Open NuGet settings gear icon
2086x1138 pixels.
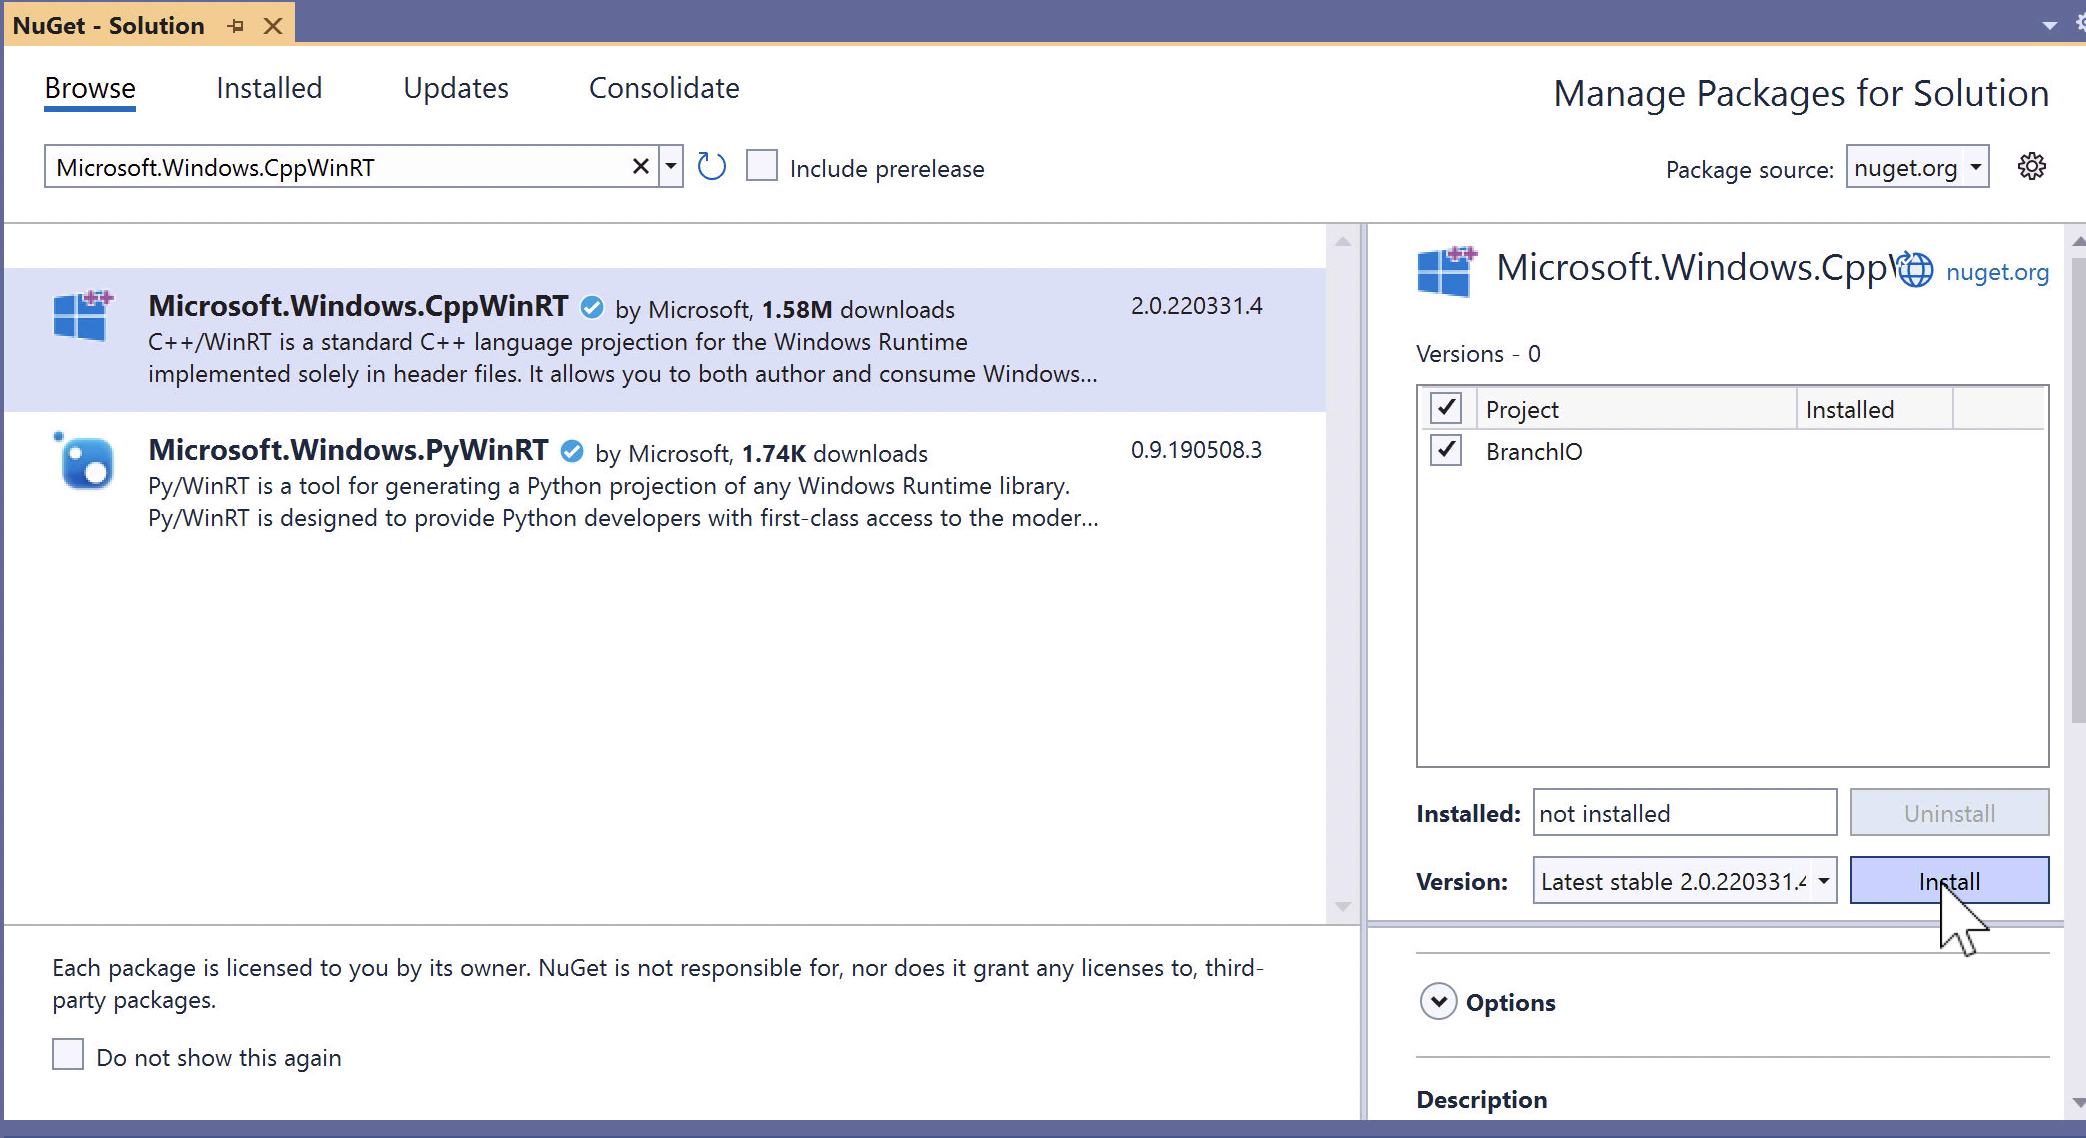pyautogui.click(x=2031, y=166)
